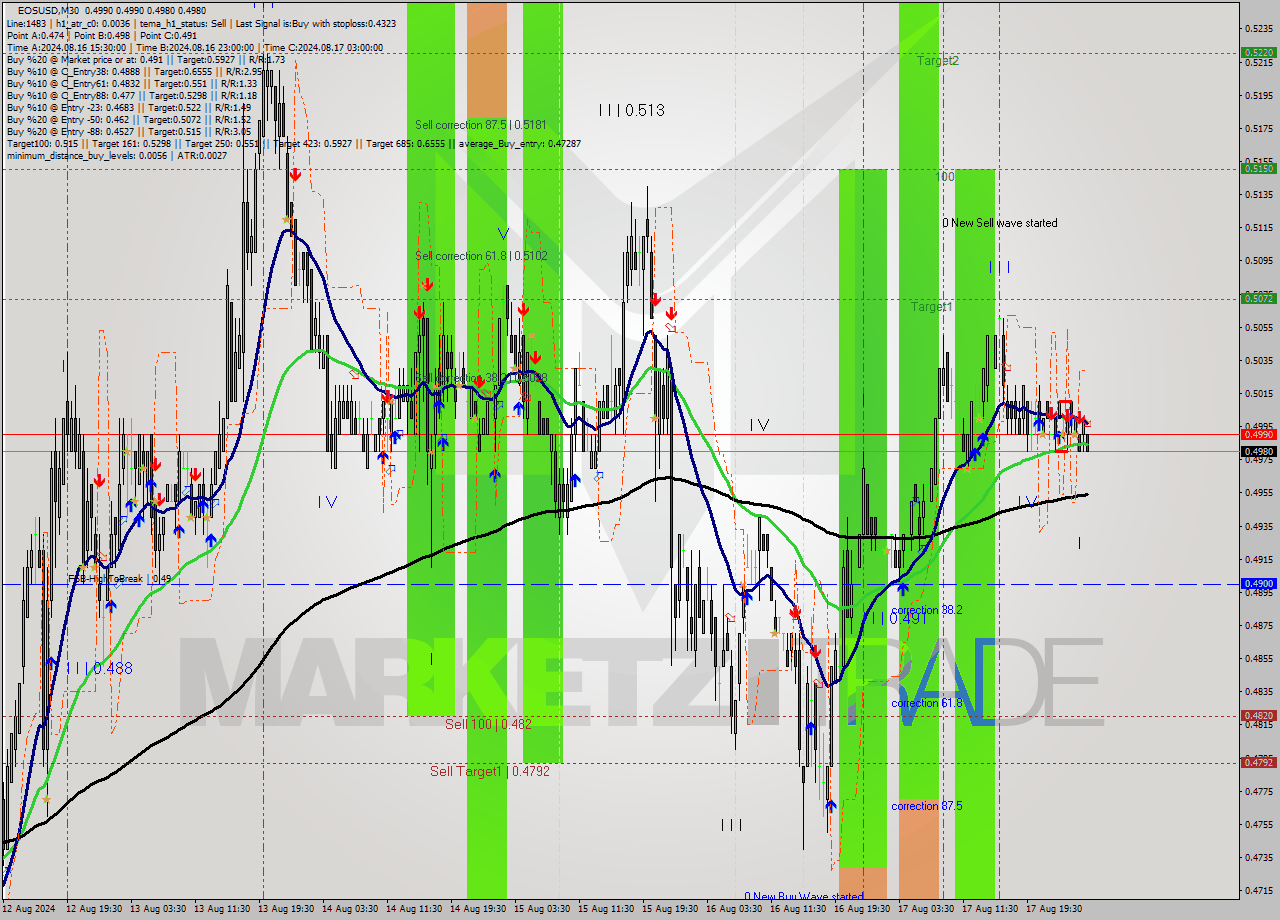Click the '12 Aug 19:30' time label
The image size is (1280, 920).
[x=95, y=908]
